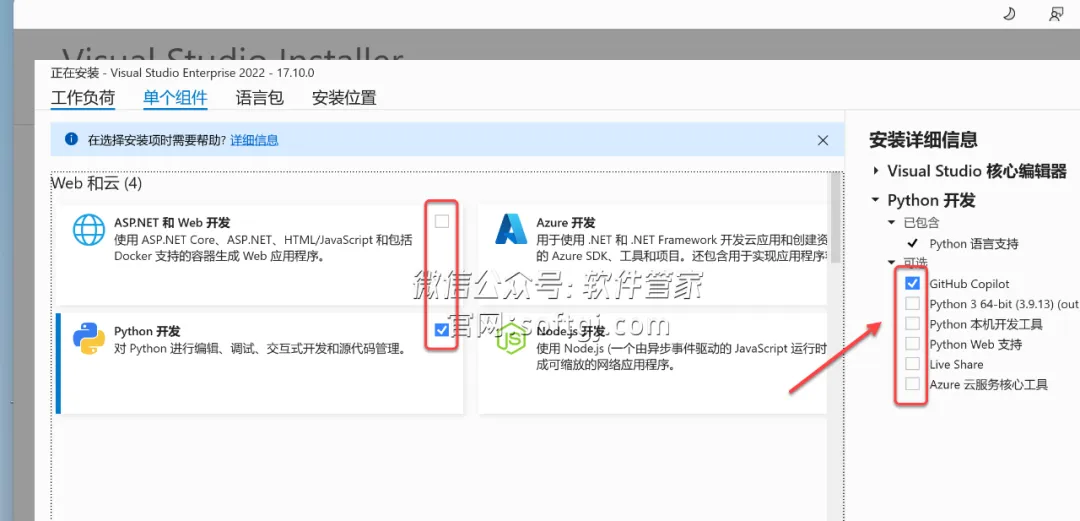
Task: Expand Visual Studio 核心编辑器 section
Action: (875, 171)
